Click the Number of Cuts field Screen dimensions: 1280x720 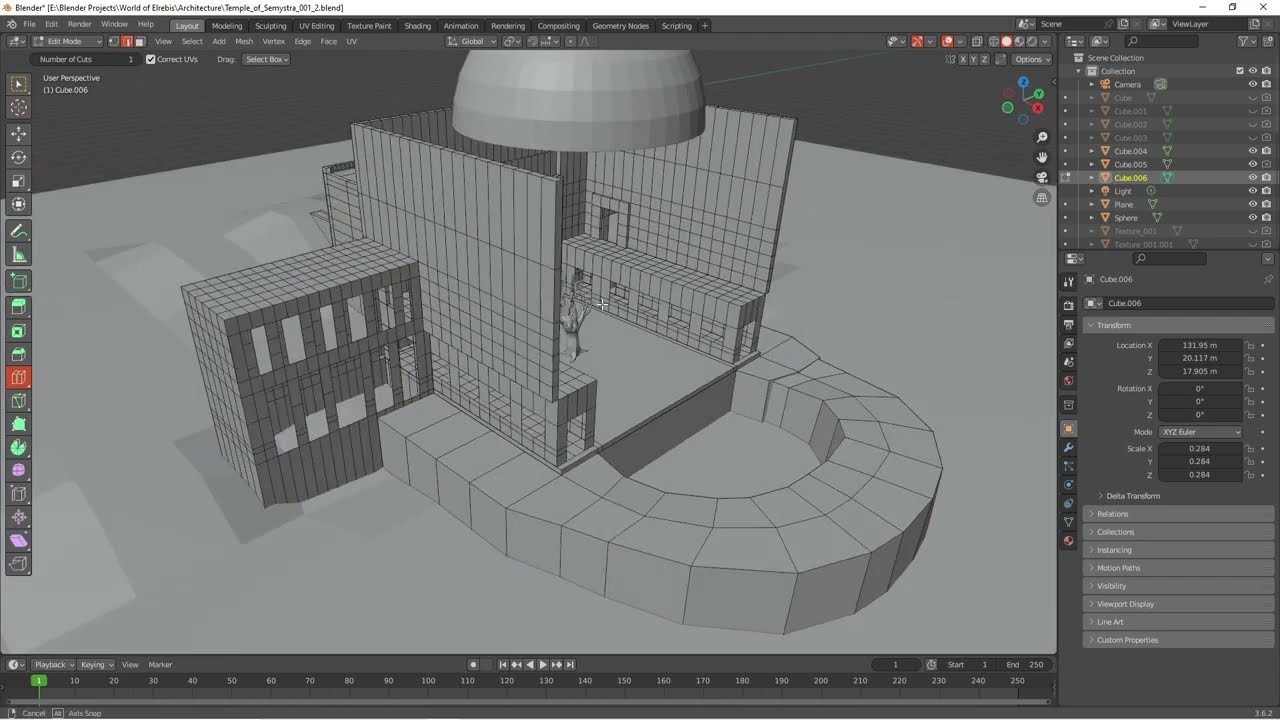(87, 59)
